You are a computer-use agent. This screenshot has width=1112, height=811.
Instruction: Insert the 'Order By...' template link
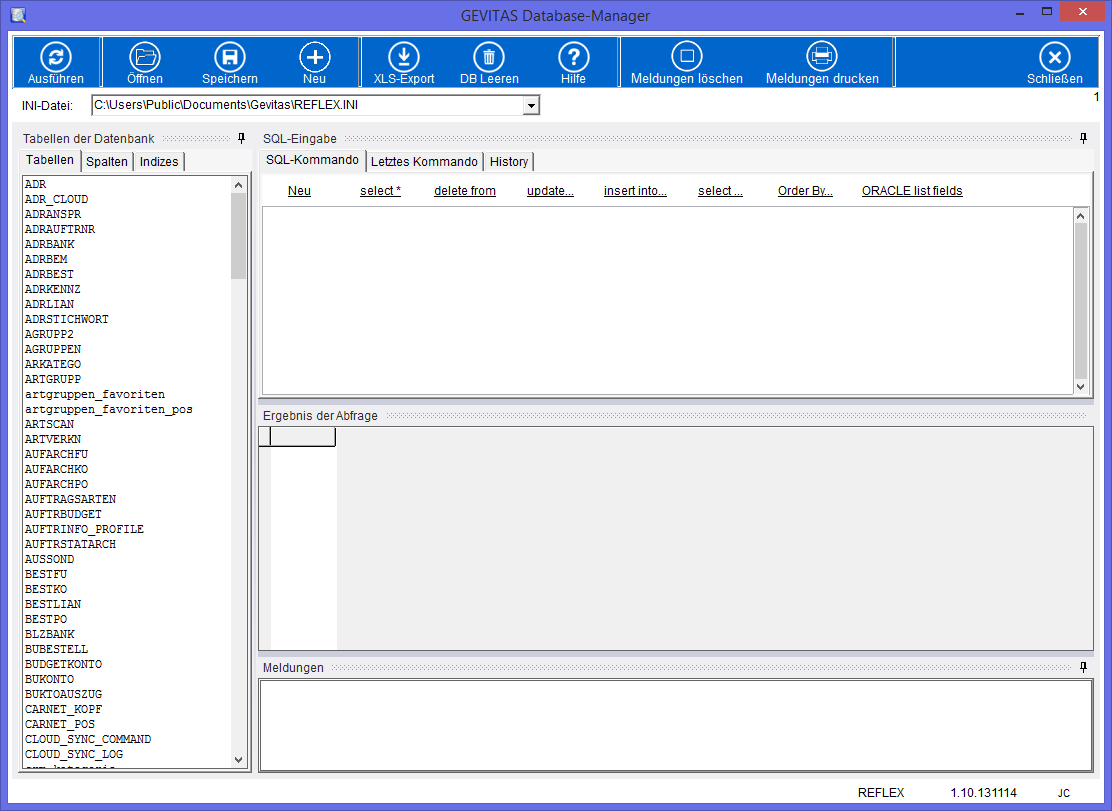pyautogui.click(x=805, y=191)
